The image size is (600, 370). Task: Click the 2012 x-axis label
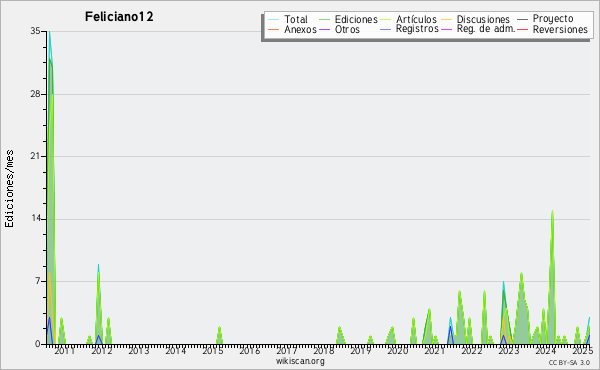coord(101,350)
